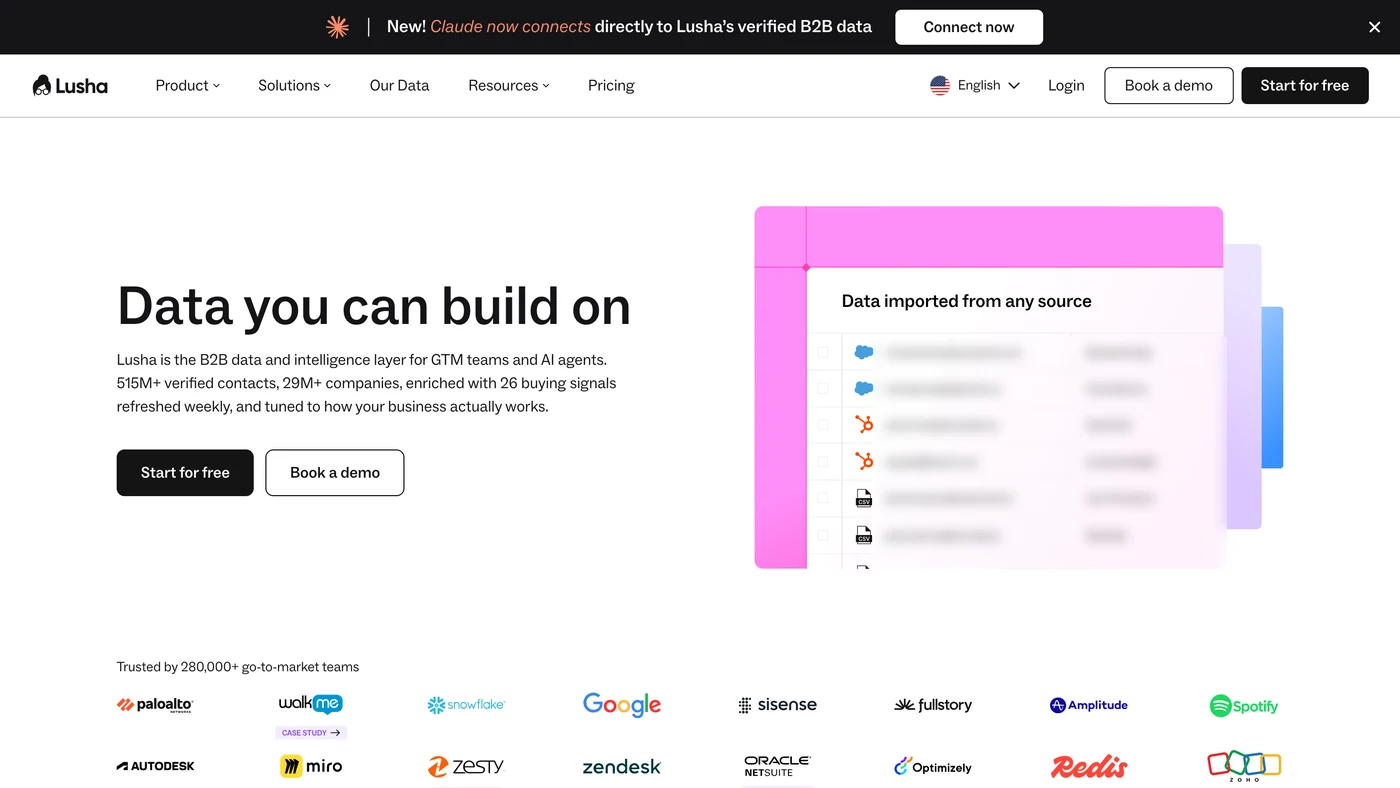1400x788 pixels.
Task: Click the Snowflake logo
Action: click(x=466, y=705)
